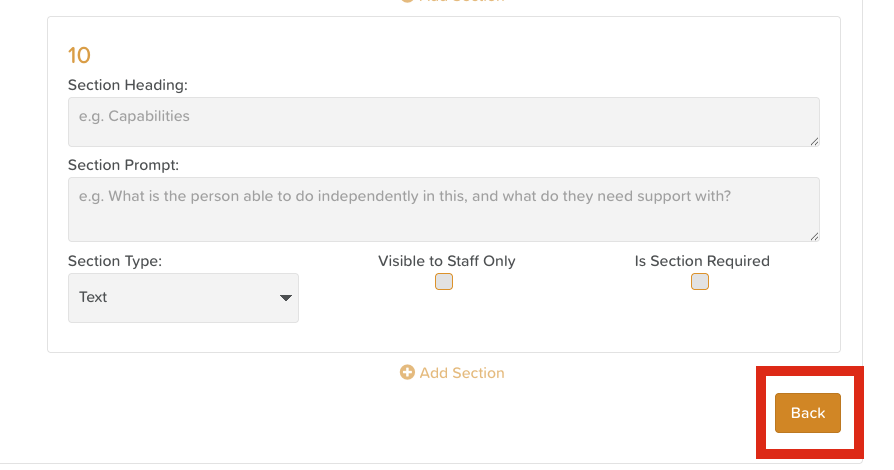
Task: Click the partially visible Add Section icon at top
Action: (x=407, y=1)
